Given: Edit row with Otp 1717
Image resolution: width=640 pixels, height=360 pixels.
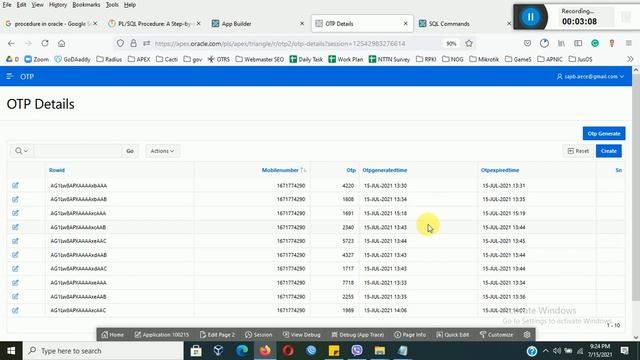Looking at the screenshot, I should [15, 269].
